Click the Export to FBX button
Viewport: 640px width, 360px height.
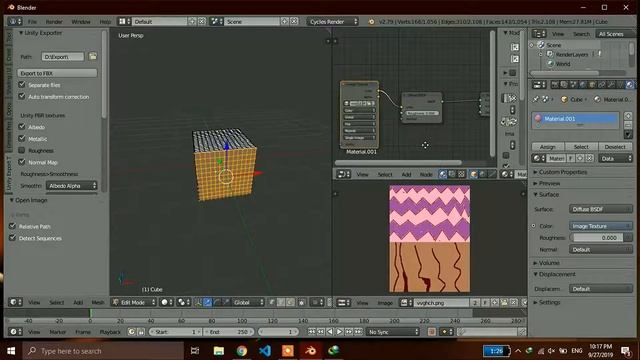pos(57,73)
